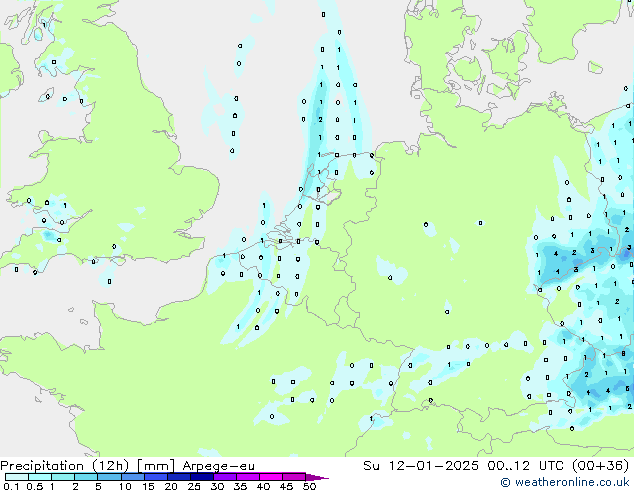Viewport: 634px width, 490px height.
Task: Click the '25' legend value
Action: click(194, 486)
